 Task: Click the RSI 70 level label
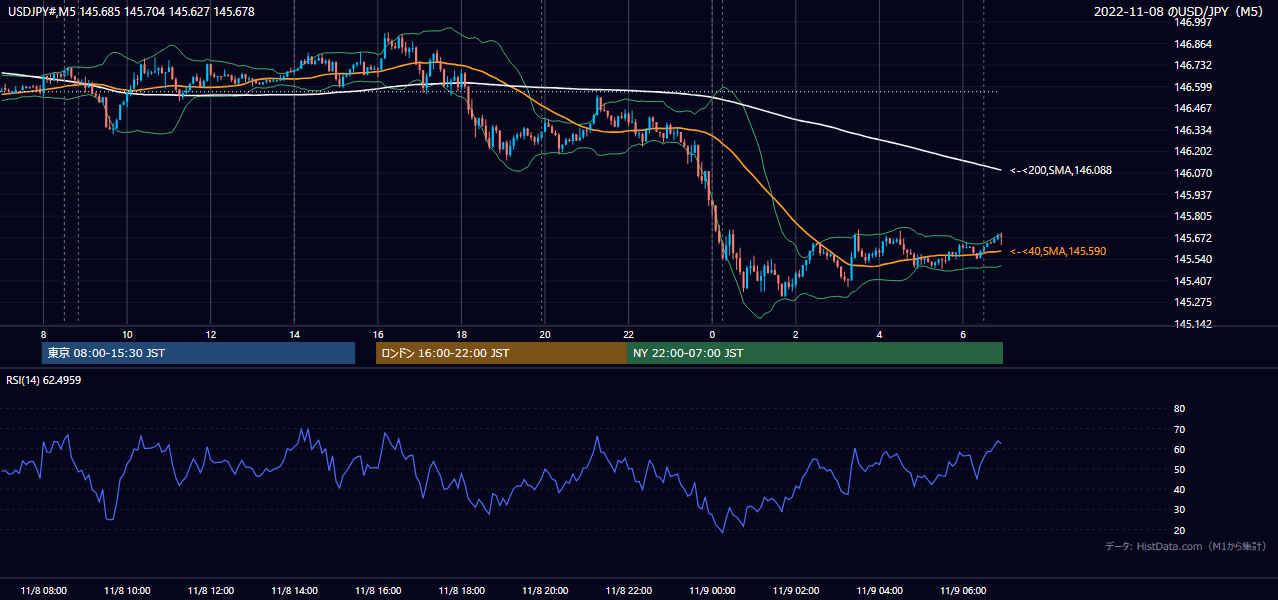(x=1179, y=429)
